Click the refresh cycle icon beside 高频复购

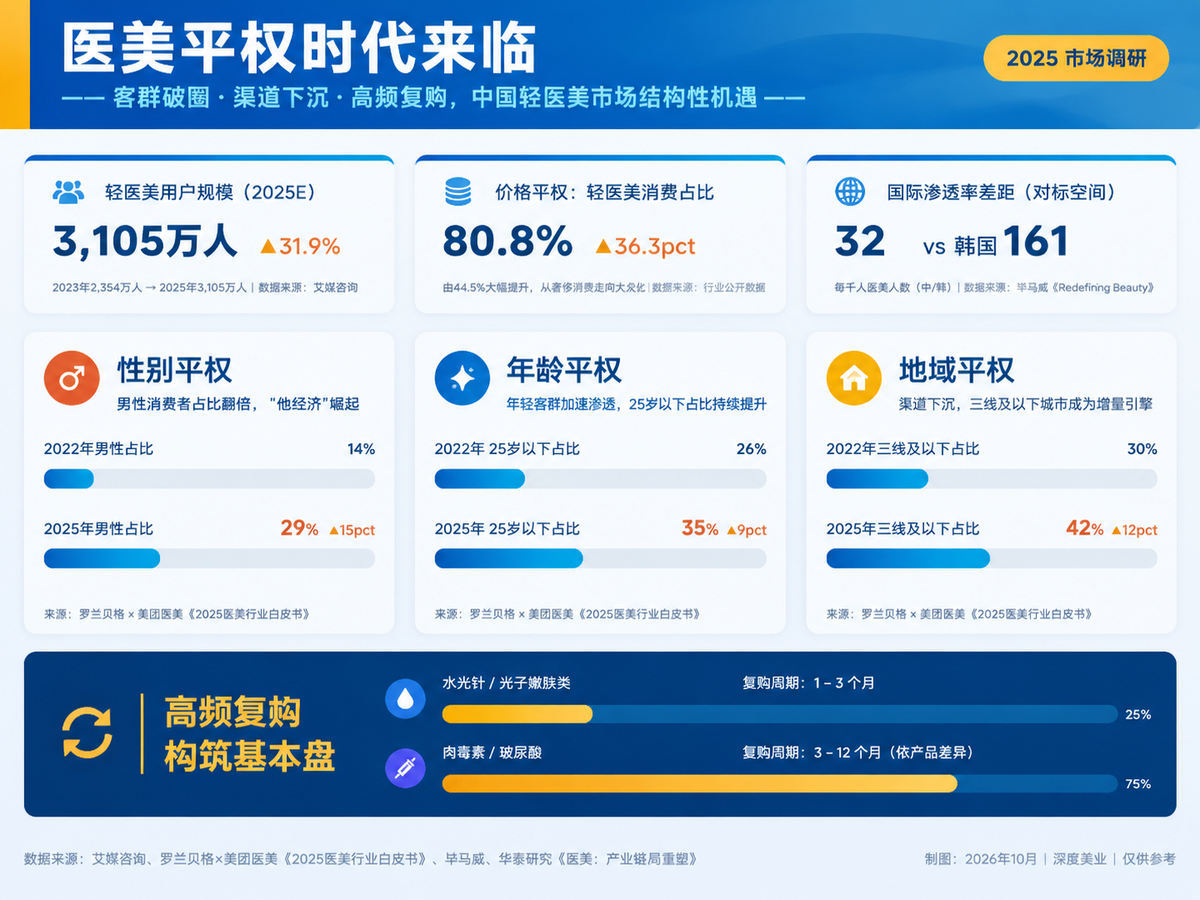[x=88, y=733]
